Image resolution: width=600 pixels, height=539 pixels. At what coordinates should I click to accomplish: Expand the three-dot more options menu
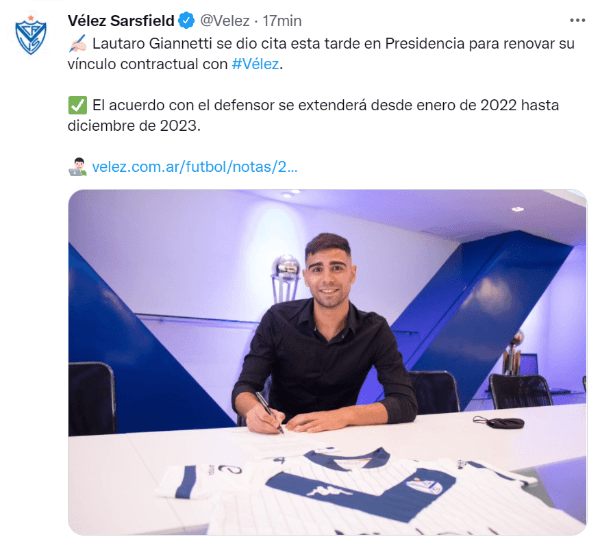coord(577,20)
